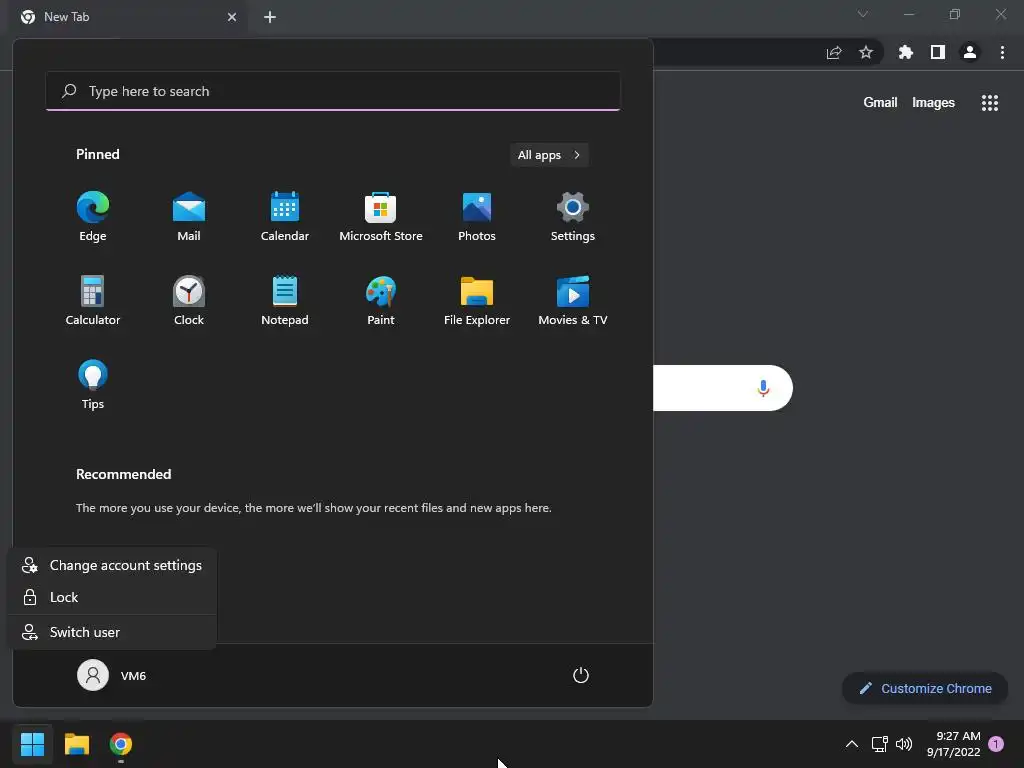
Task: Open the Tips app
Action: (x=93, y=385)
